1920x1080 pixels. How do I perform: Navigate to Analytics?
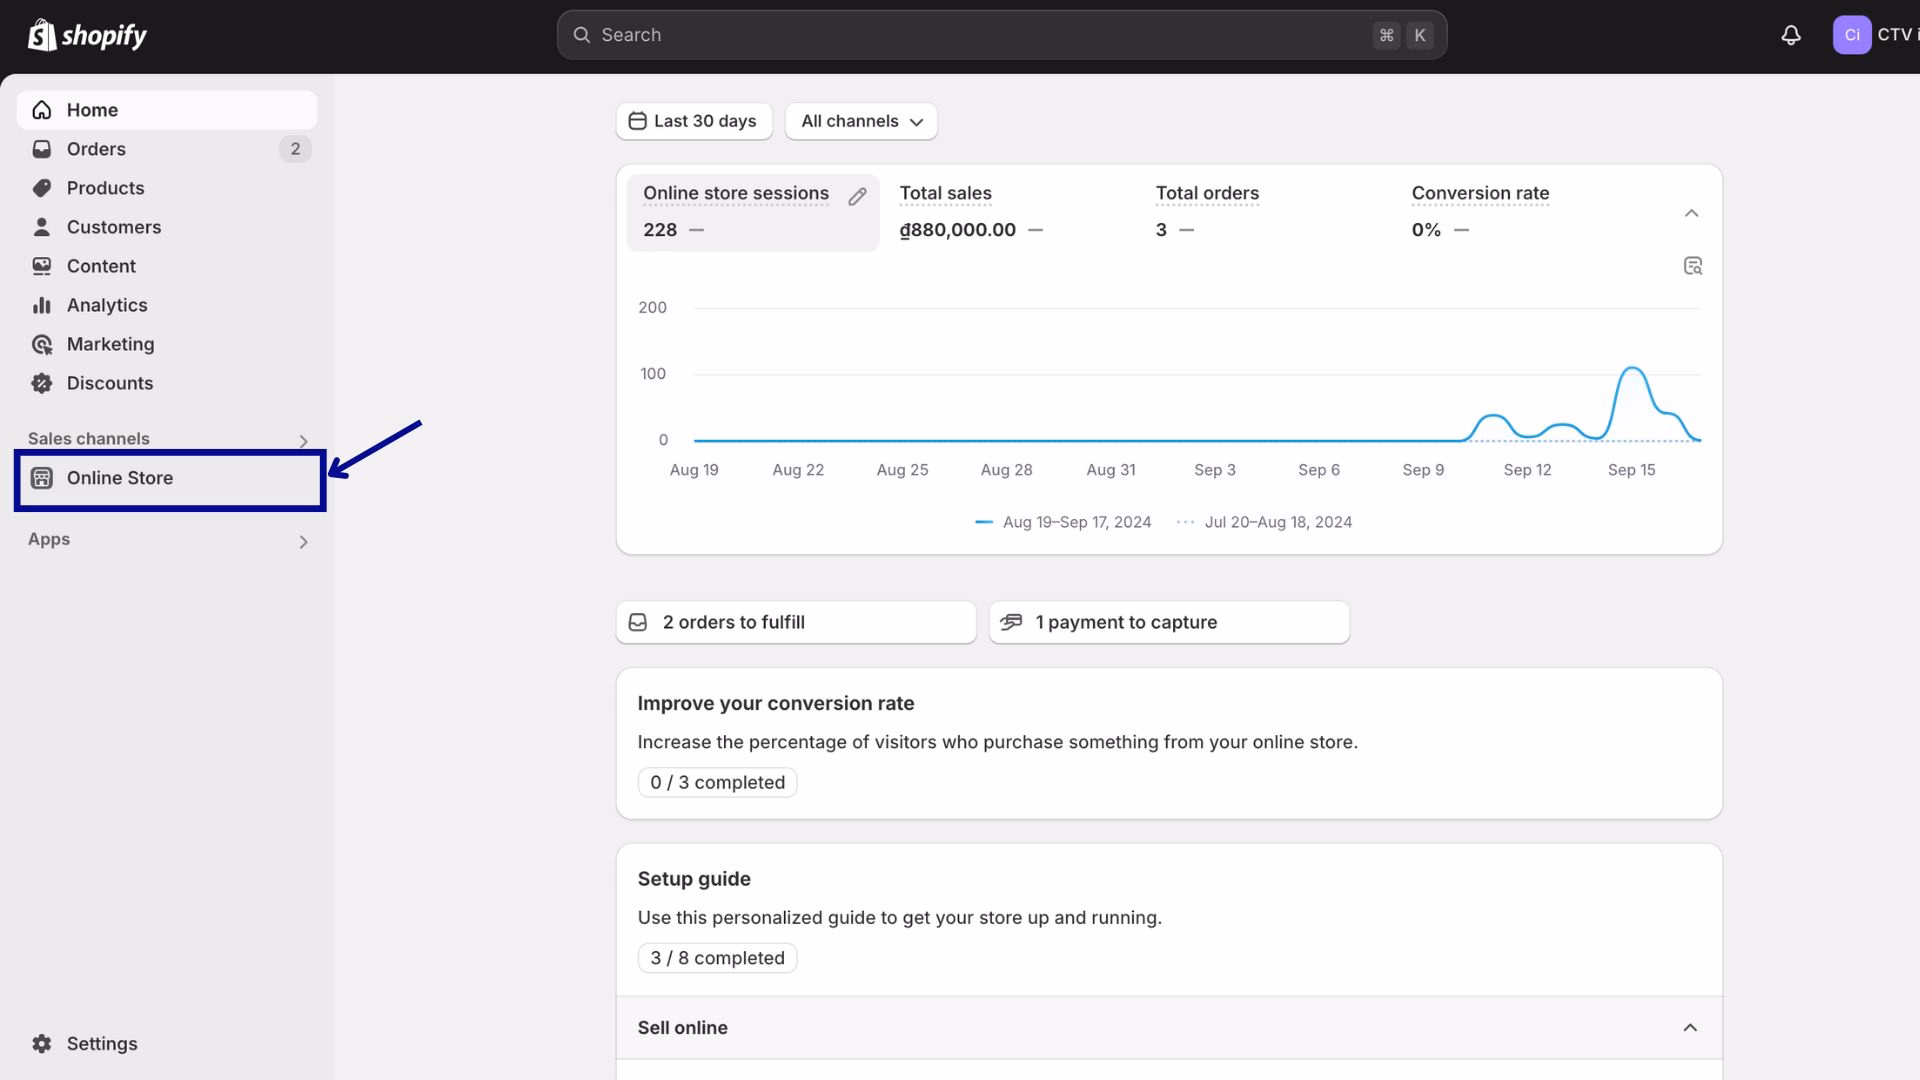tap(167, 305)
